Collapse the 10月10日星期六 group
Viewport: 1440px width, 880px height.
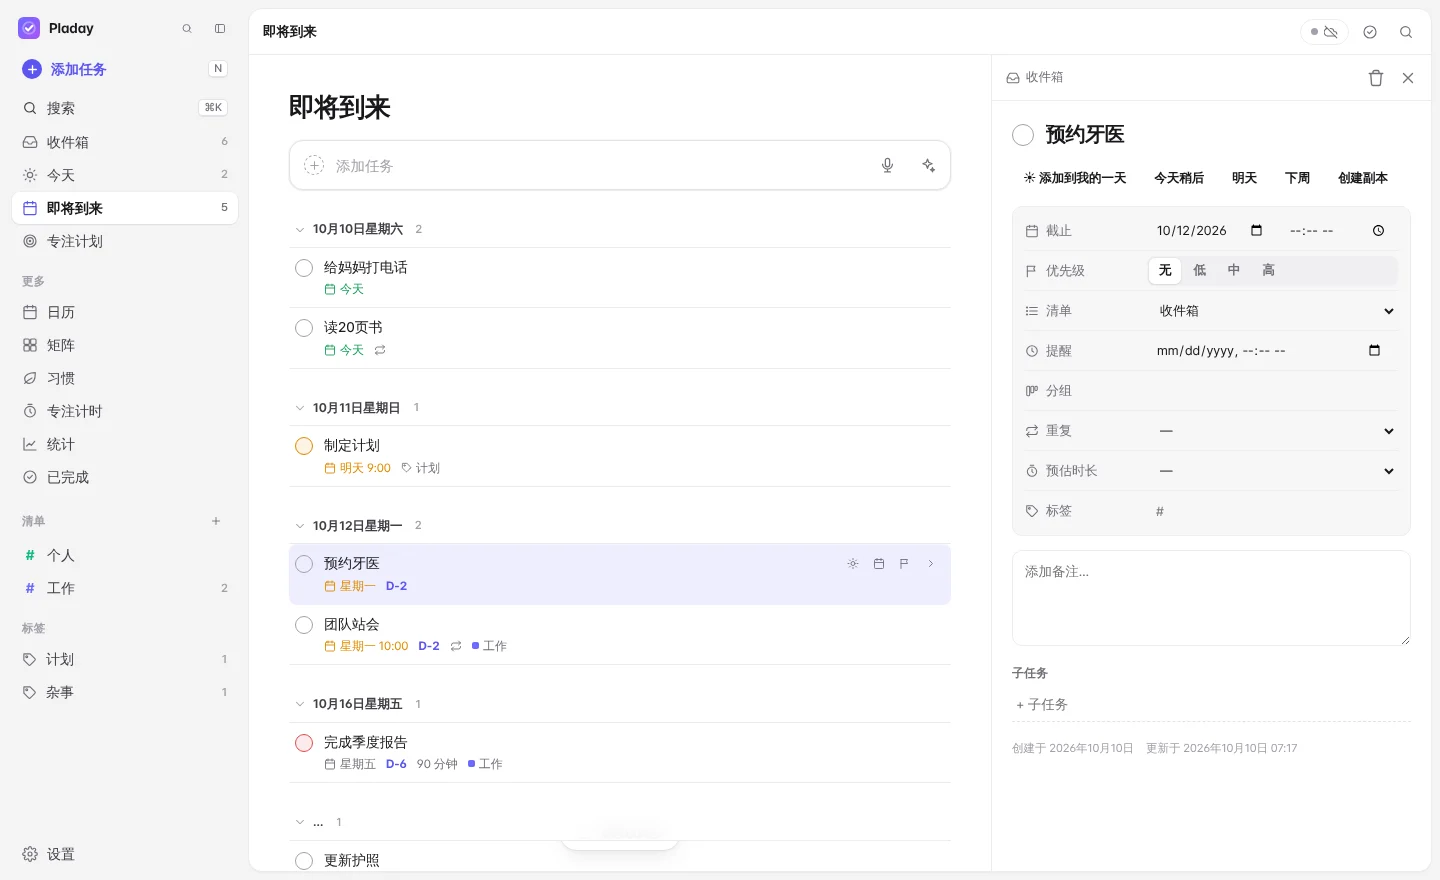299,230
